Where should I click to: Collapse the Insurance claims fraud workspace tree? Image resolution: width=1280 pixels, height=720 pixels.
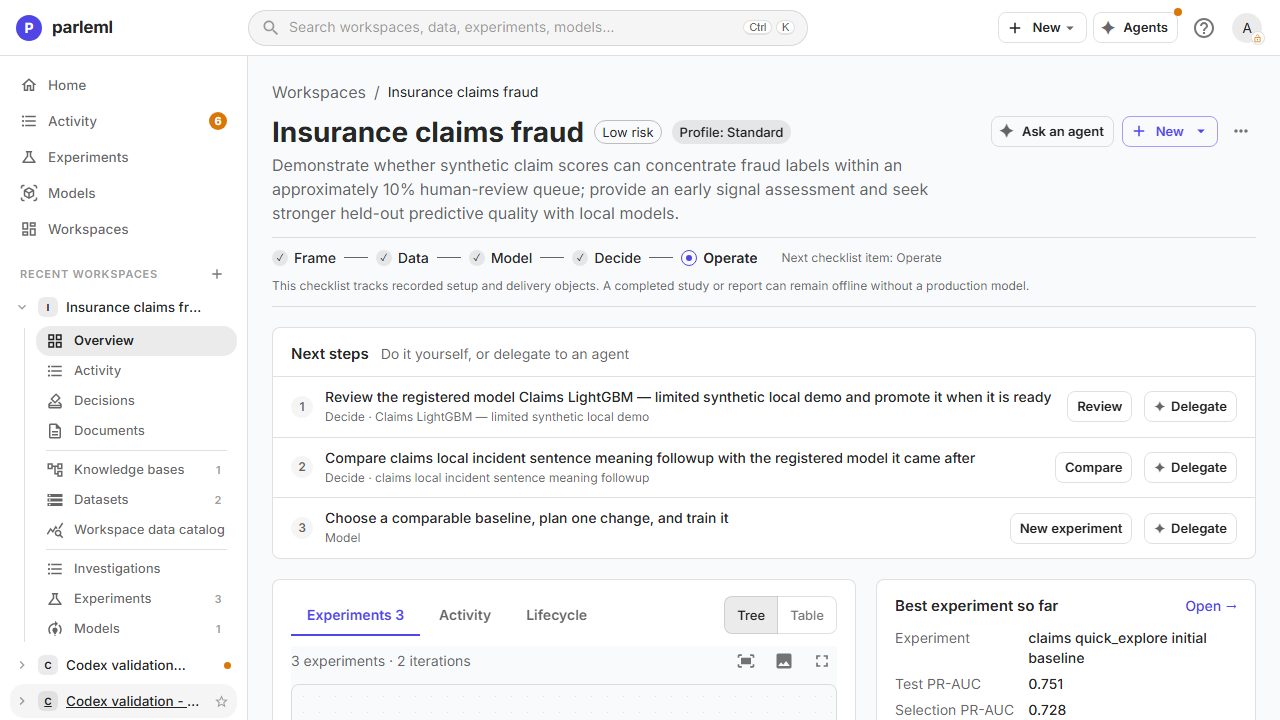pos(22,308)
